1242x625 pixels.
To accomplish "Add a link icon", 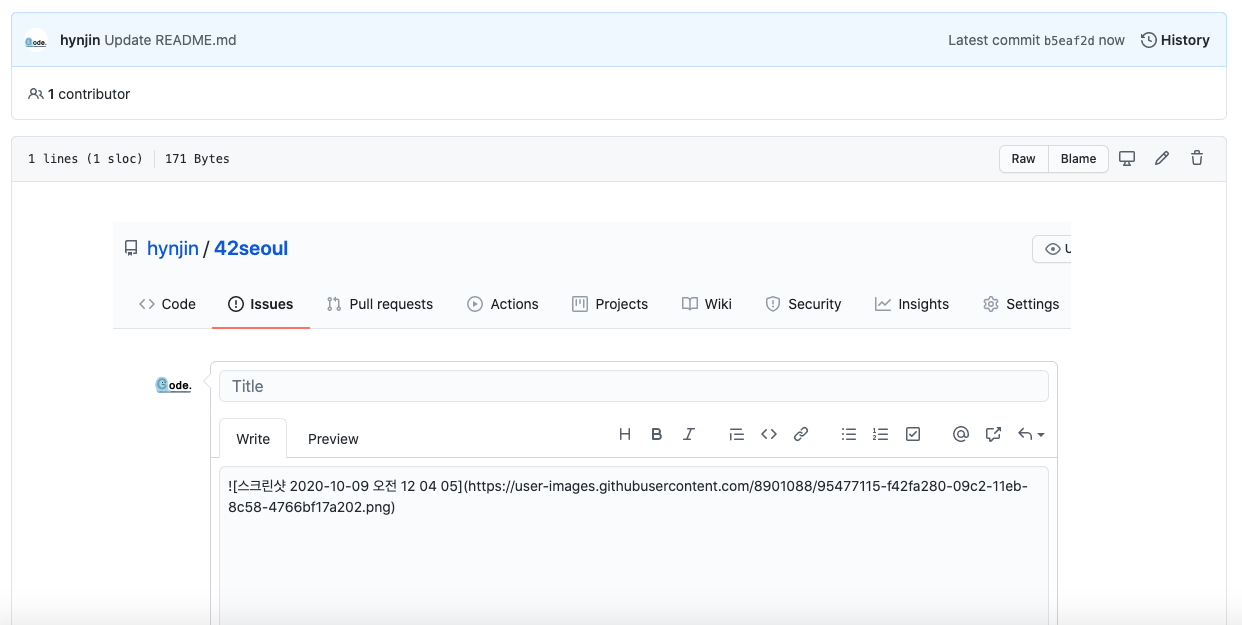I will [x=801, y=434].
